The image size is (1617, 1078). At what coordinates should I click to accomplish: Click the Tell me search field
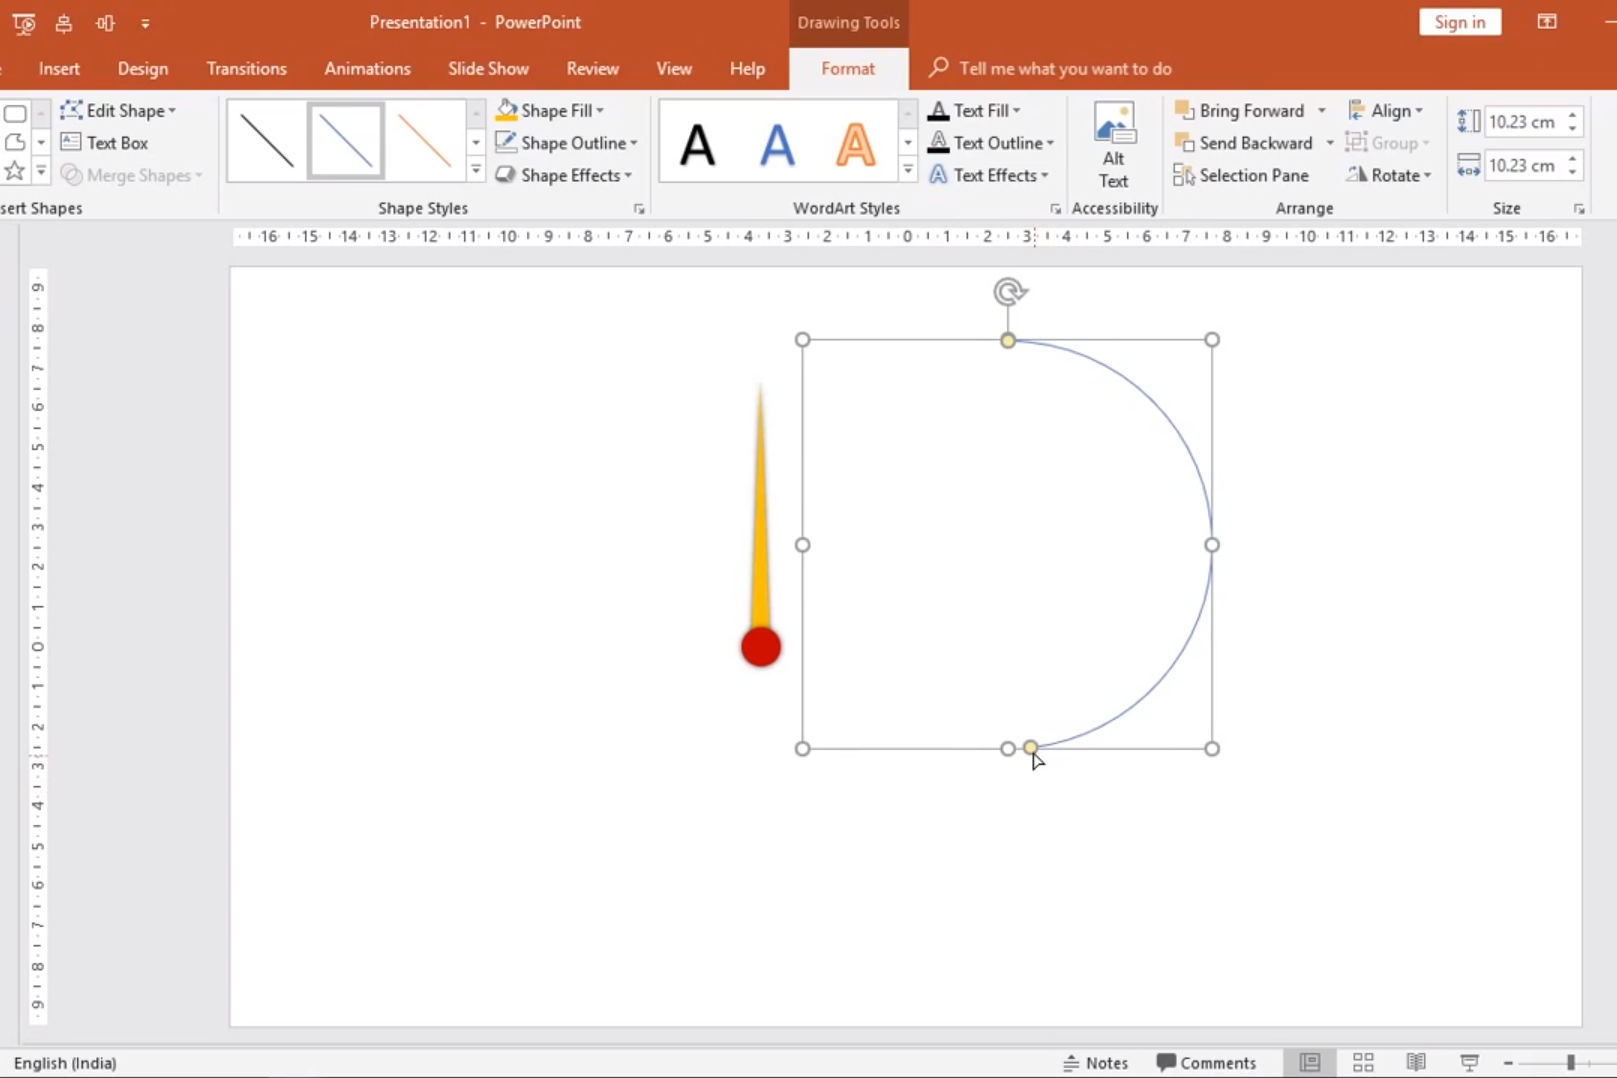point(1064,69)
